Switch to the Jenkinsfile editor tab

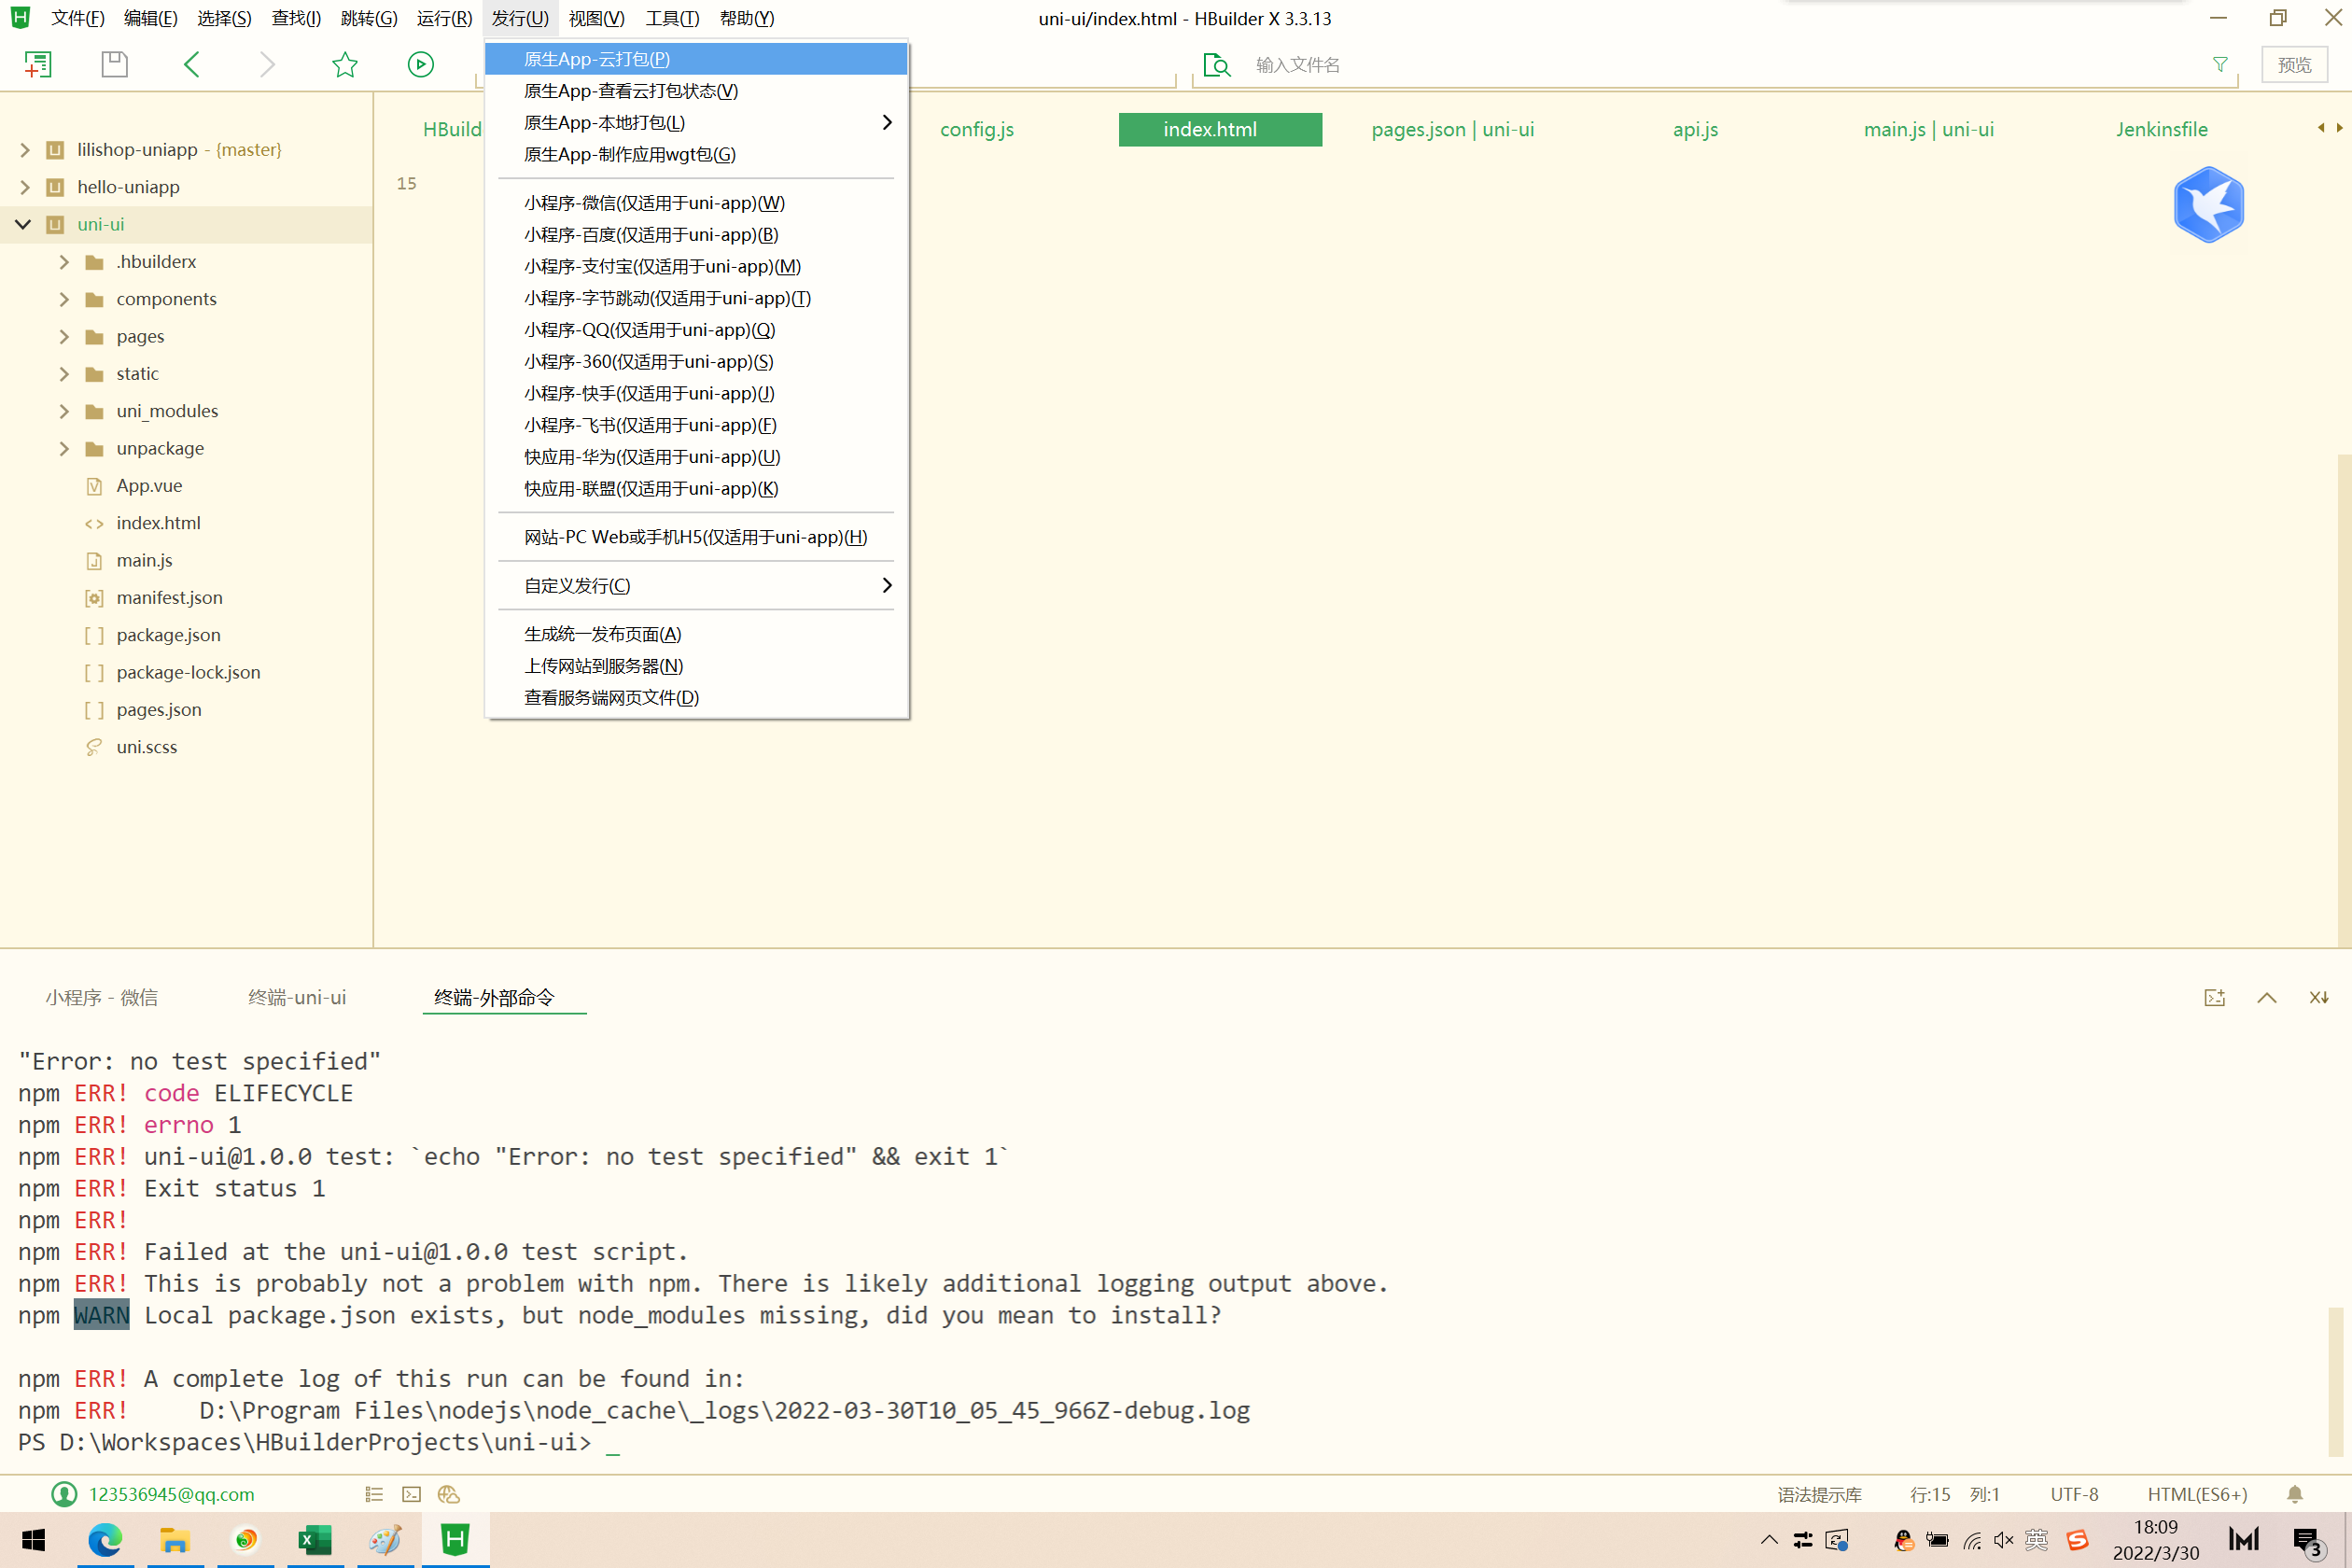pyautogui.click(x=2161, y=129)
